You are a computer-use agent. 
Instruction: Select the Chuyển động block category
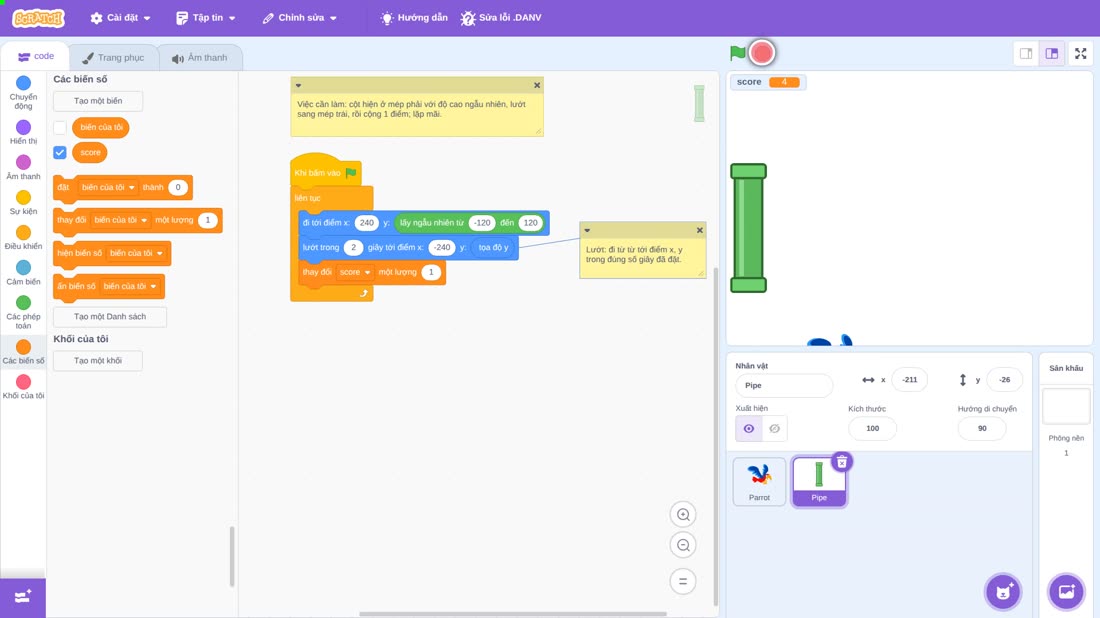23,93
